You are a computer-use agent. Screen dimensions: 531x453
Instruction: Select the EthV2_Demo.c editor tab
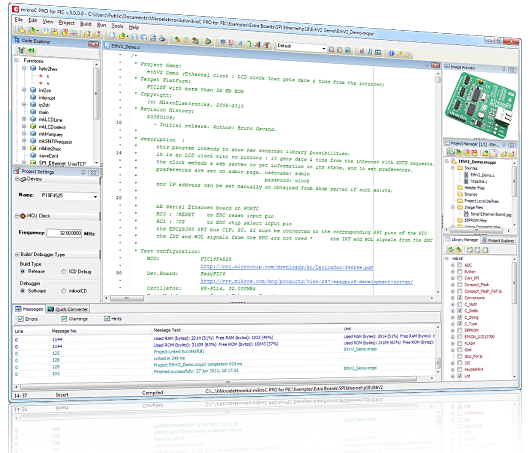(x=123, y=46)
